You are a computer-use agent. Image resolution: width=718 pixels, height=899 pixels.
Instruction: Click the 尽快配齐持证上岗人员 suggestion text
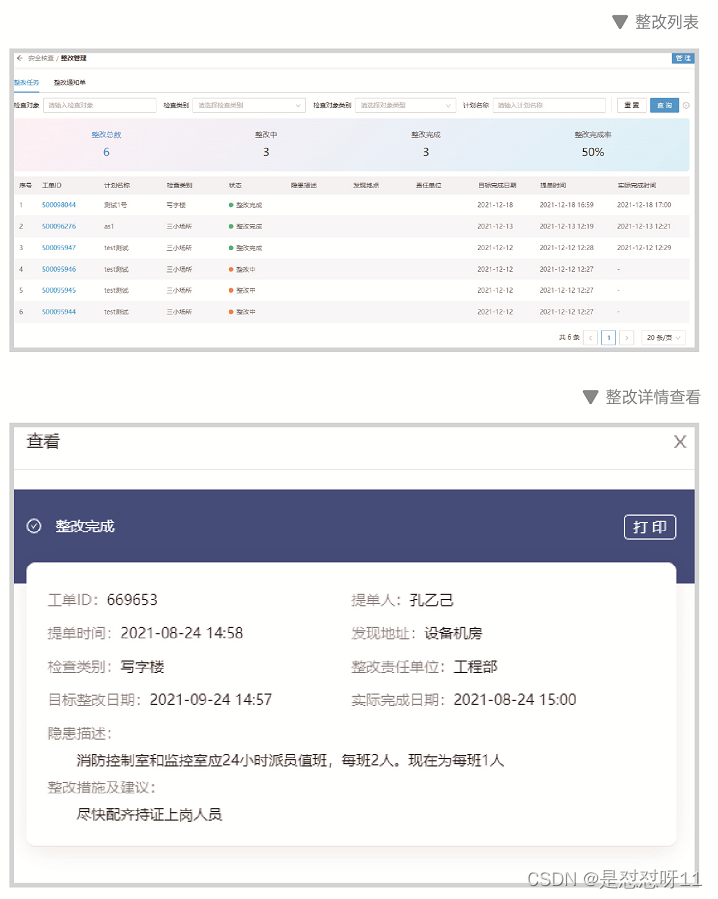pos(149,815)
